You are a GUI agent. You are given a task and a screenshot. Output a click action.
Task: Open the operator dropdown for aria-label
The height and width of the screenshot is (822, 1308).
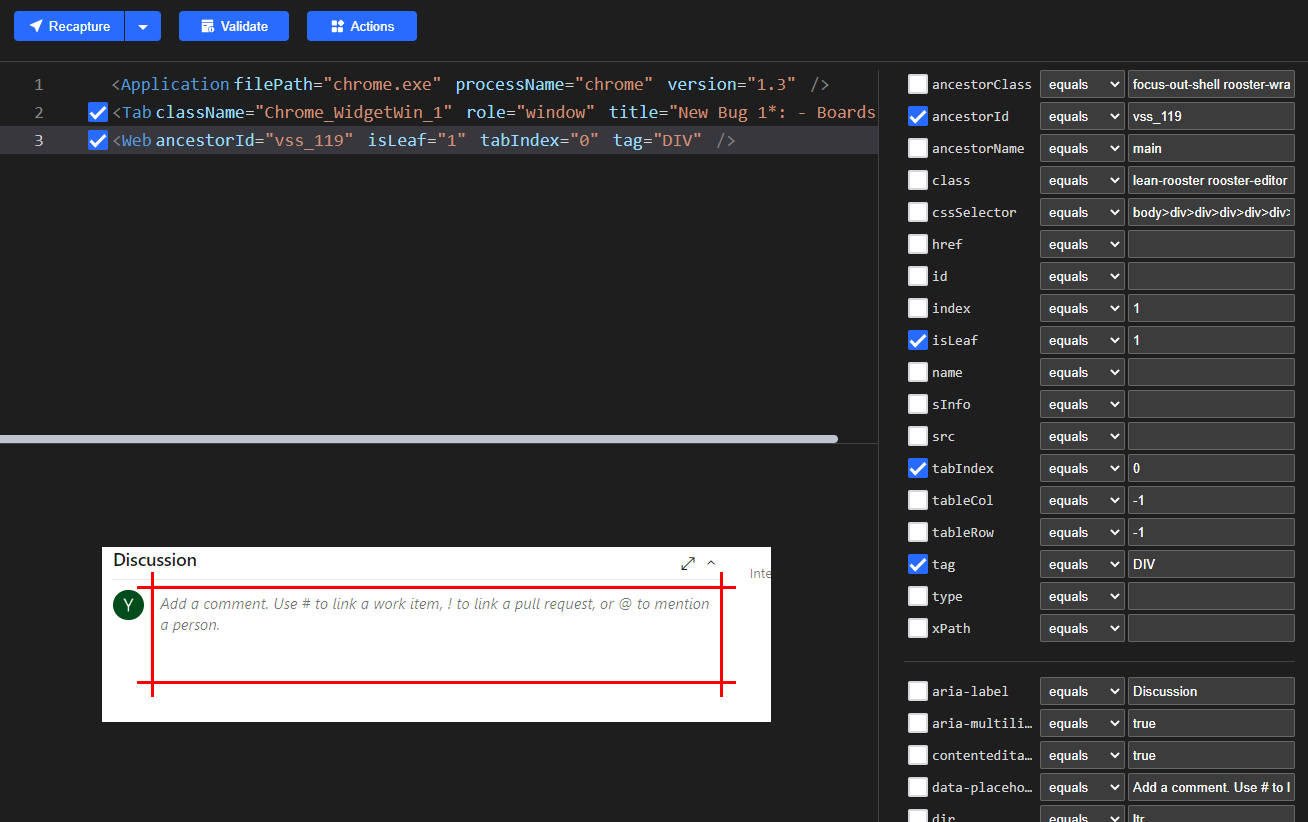point(1082,691)
